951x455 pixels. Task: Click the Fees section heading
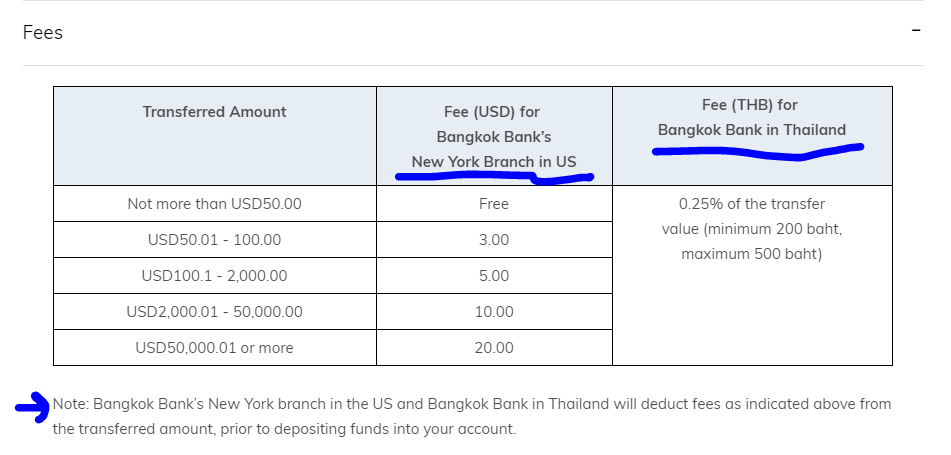coord(42,32)
